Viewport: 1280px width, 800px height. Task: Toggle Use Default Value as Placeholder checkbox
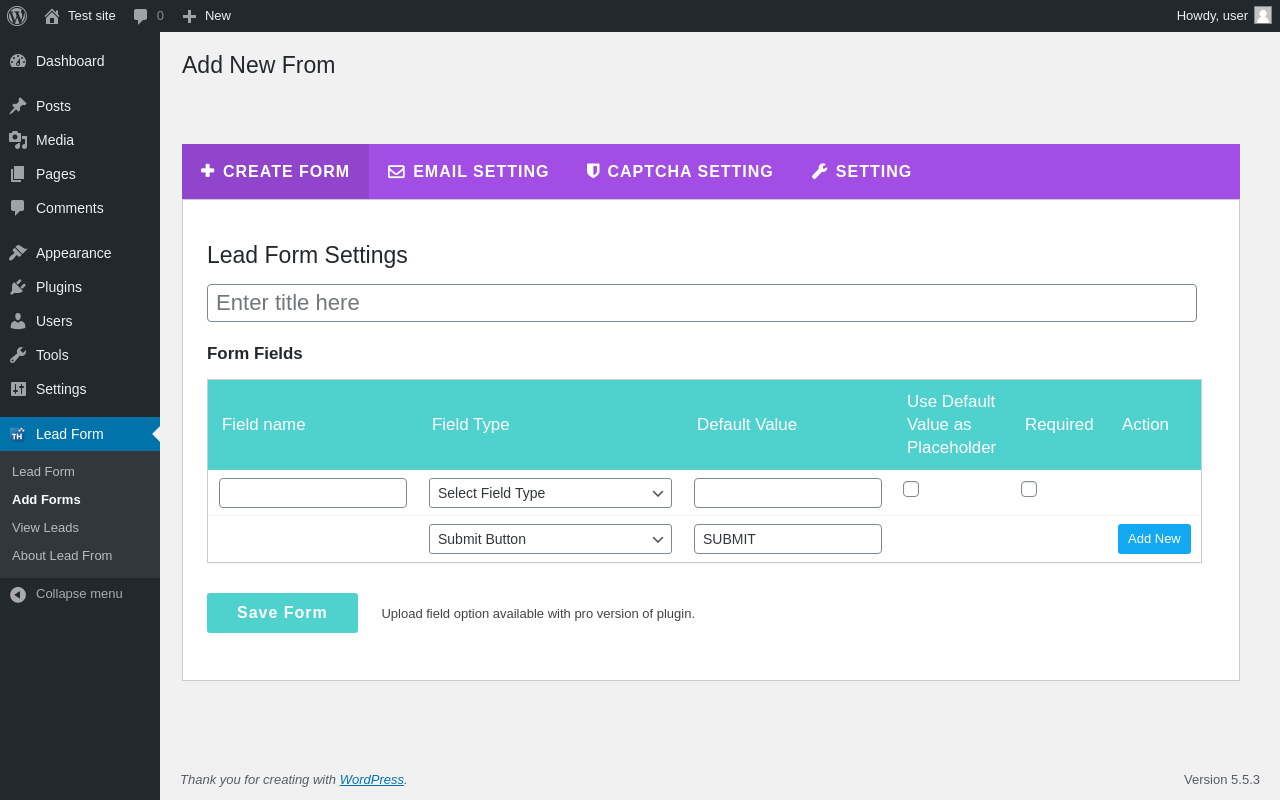click(x=911, y=489)
